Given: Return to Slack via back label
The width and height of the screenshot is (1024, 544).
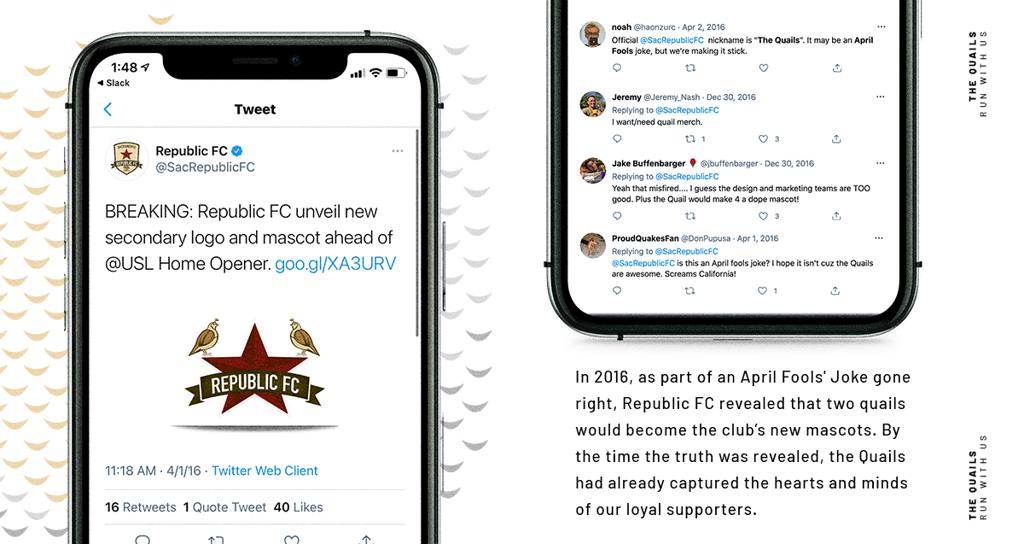Looking at the screenshot, I should [x=114, y=83].
